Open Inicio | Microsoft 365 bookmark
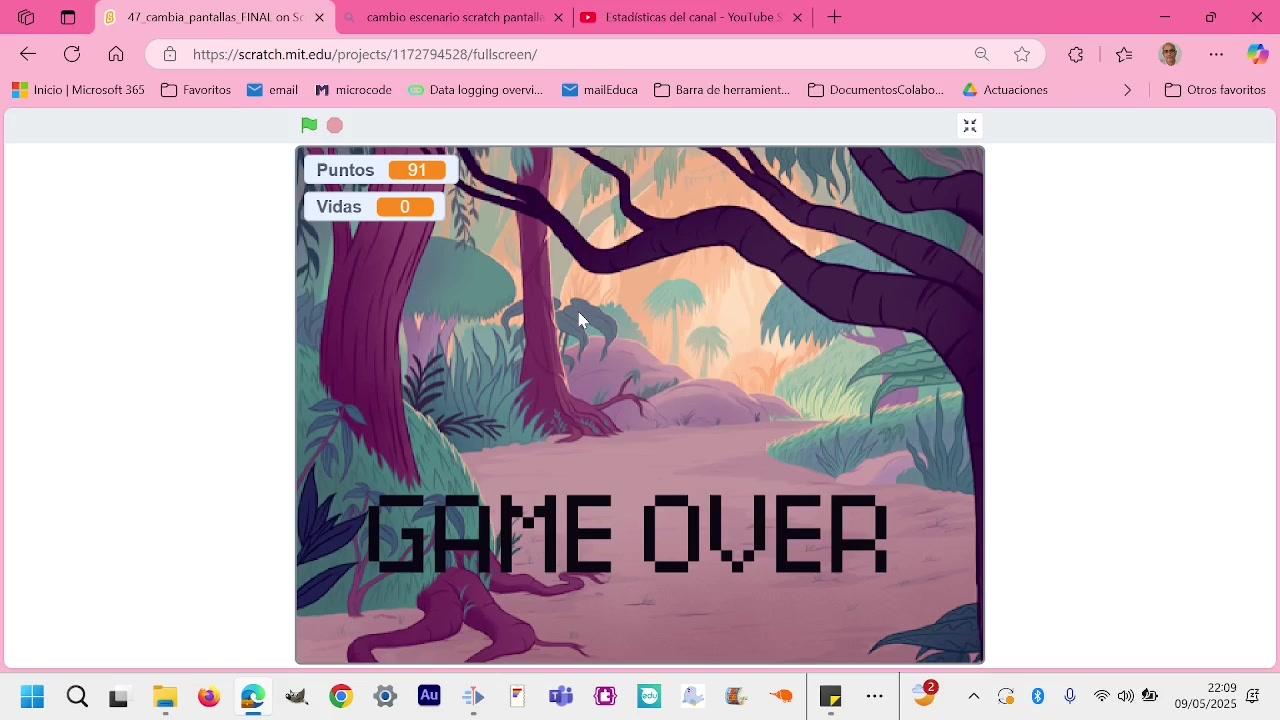This screenshot has width=1280, height=720. click(x=78, y=90)
